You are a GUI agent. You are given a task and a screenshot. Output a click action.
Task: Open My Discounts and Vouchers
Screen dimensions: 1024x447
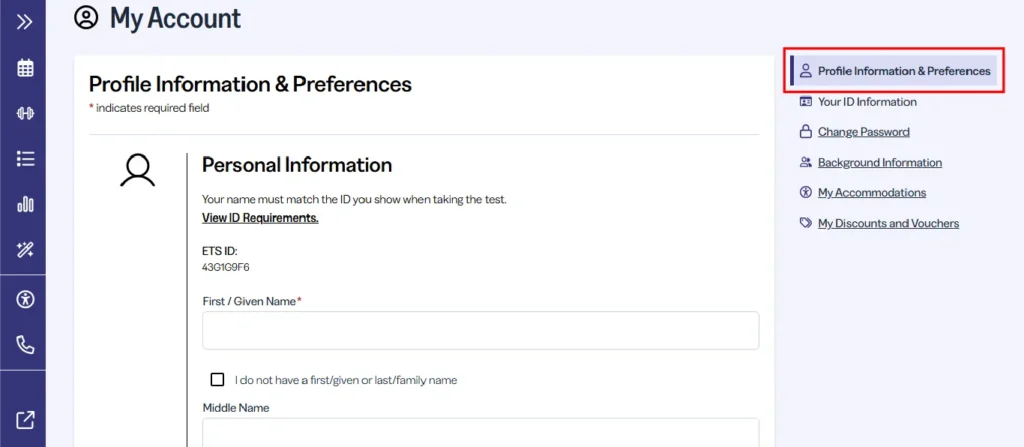(x=888, y=224)
